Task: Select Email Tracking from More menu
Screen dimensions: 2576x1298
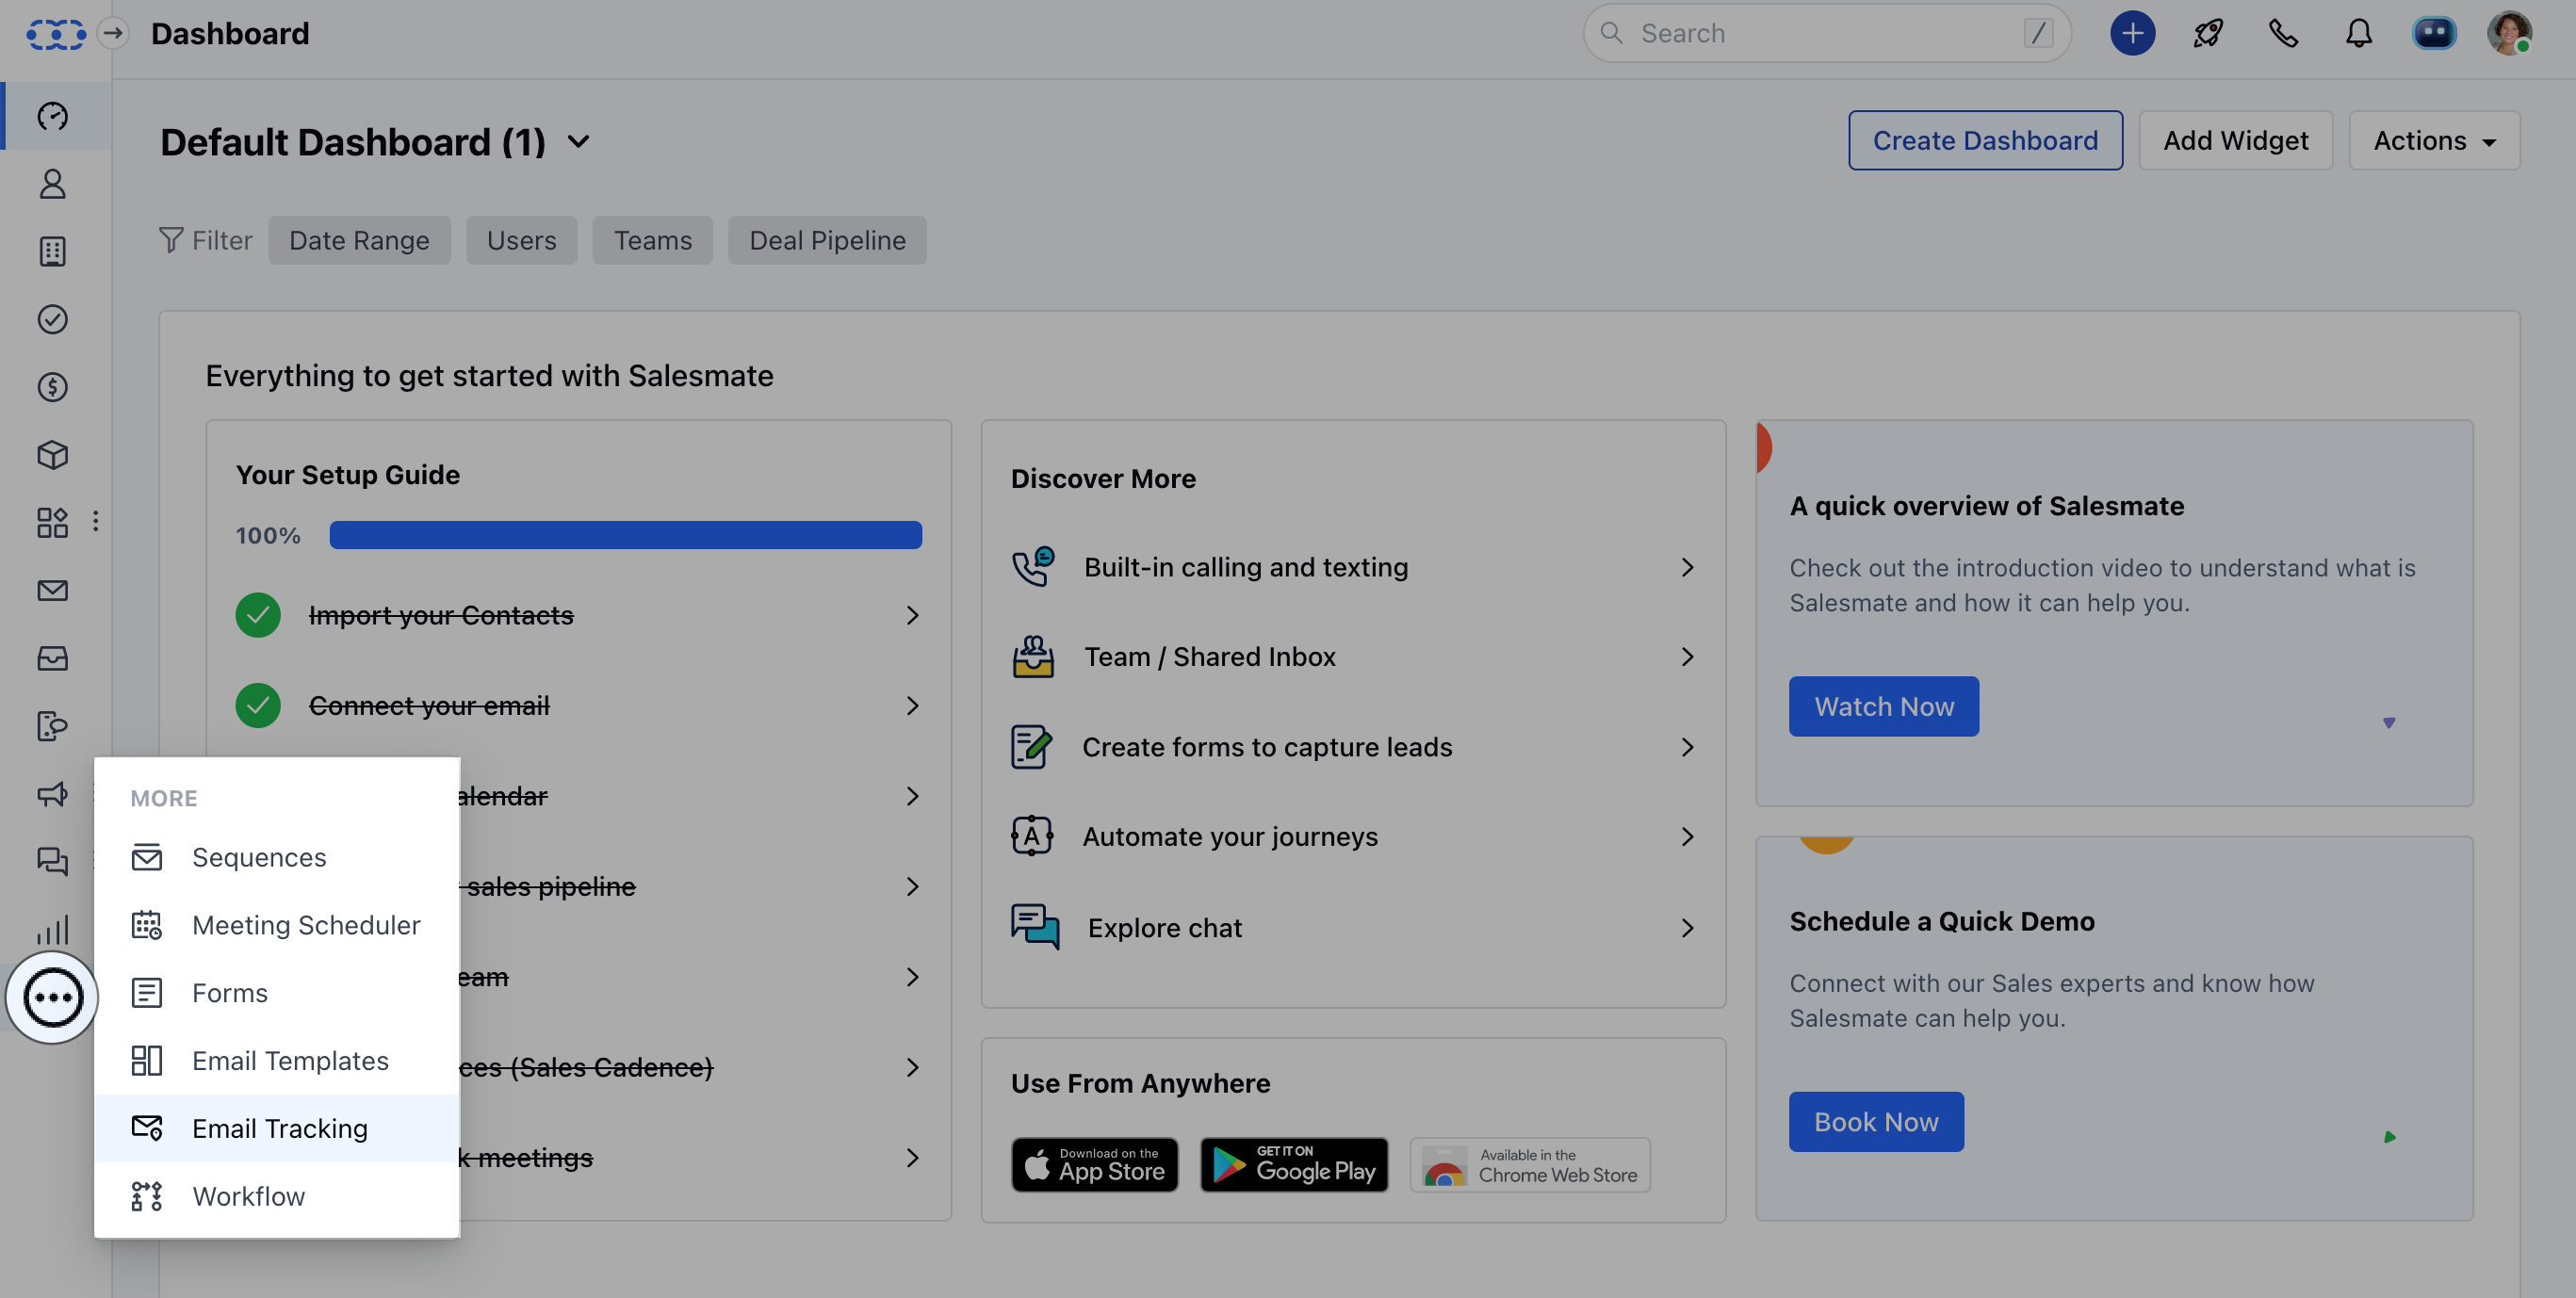Action: [x=279, y=1128]
